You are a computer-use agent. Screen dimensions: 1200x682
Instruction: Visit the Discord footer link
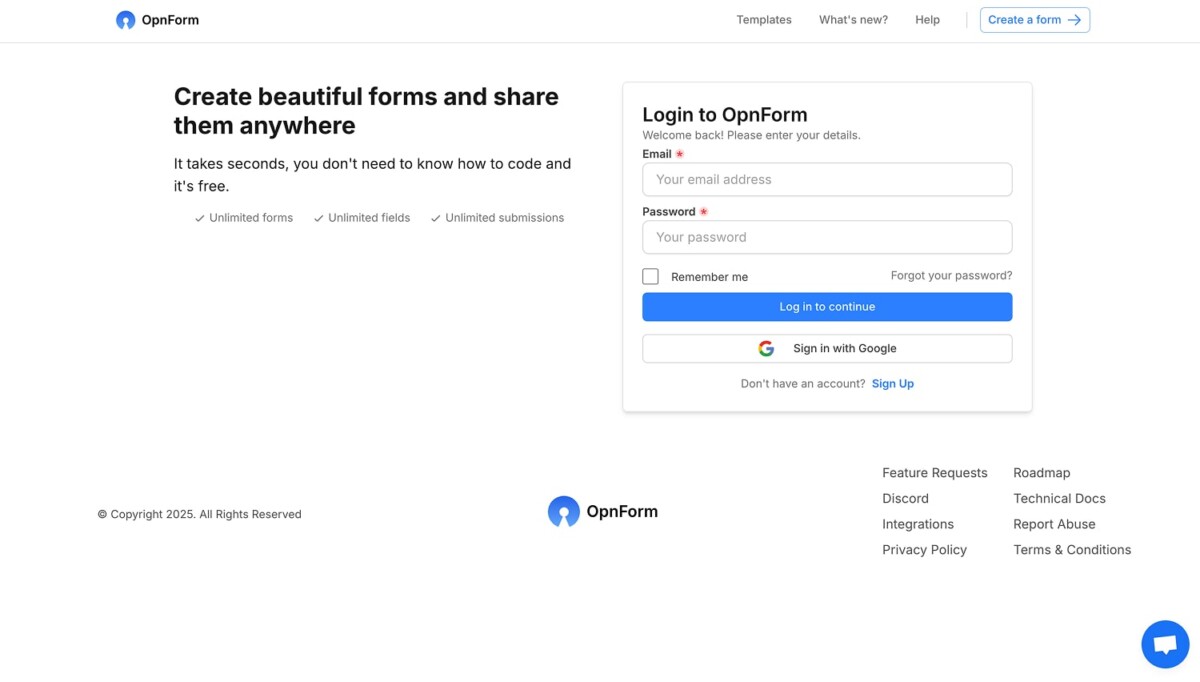pos(905,499)
